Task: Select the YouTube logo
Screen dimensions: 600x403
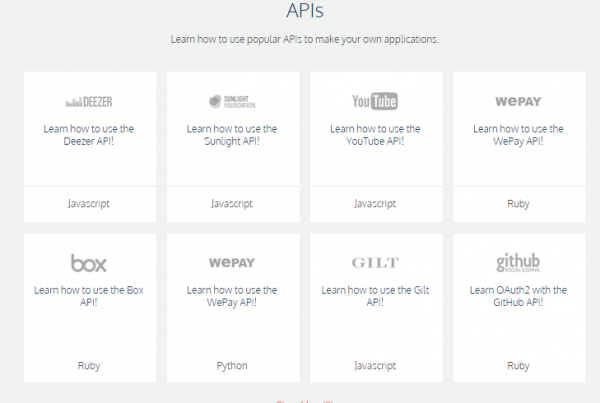Action: click(x=375, y=101)
